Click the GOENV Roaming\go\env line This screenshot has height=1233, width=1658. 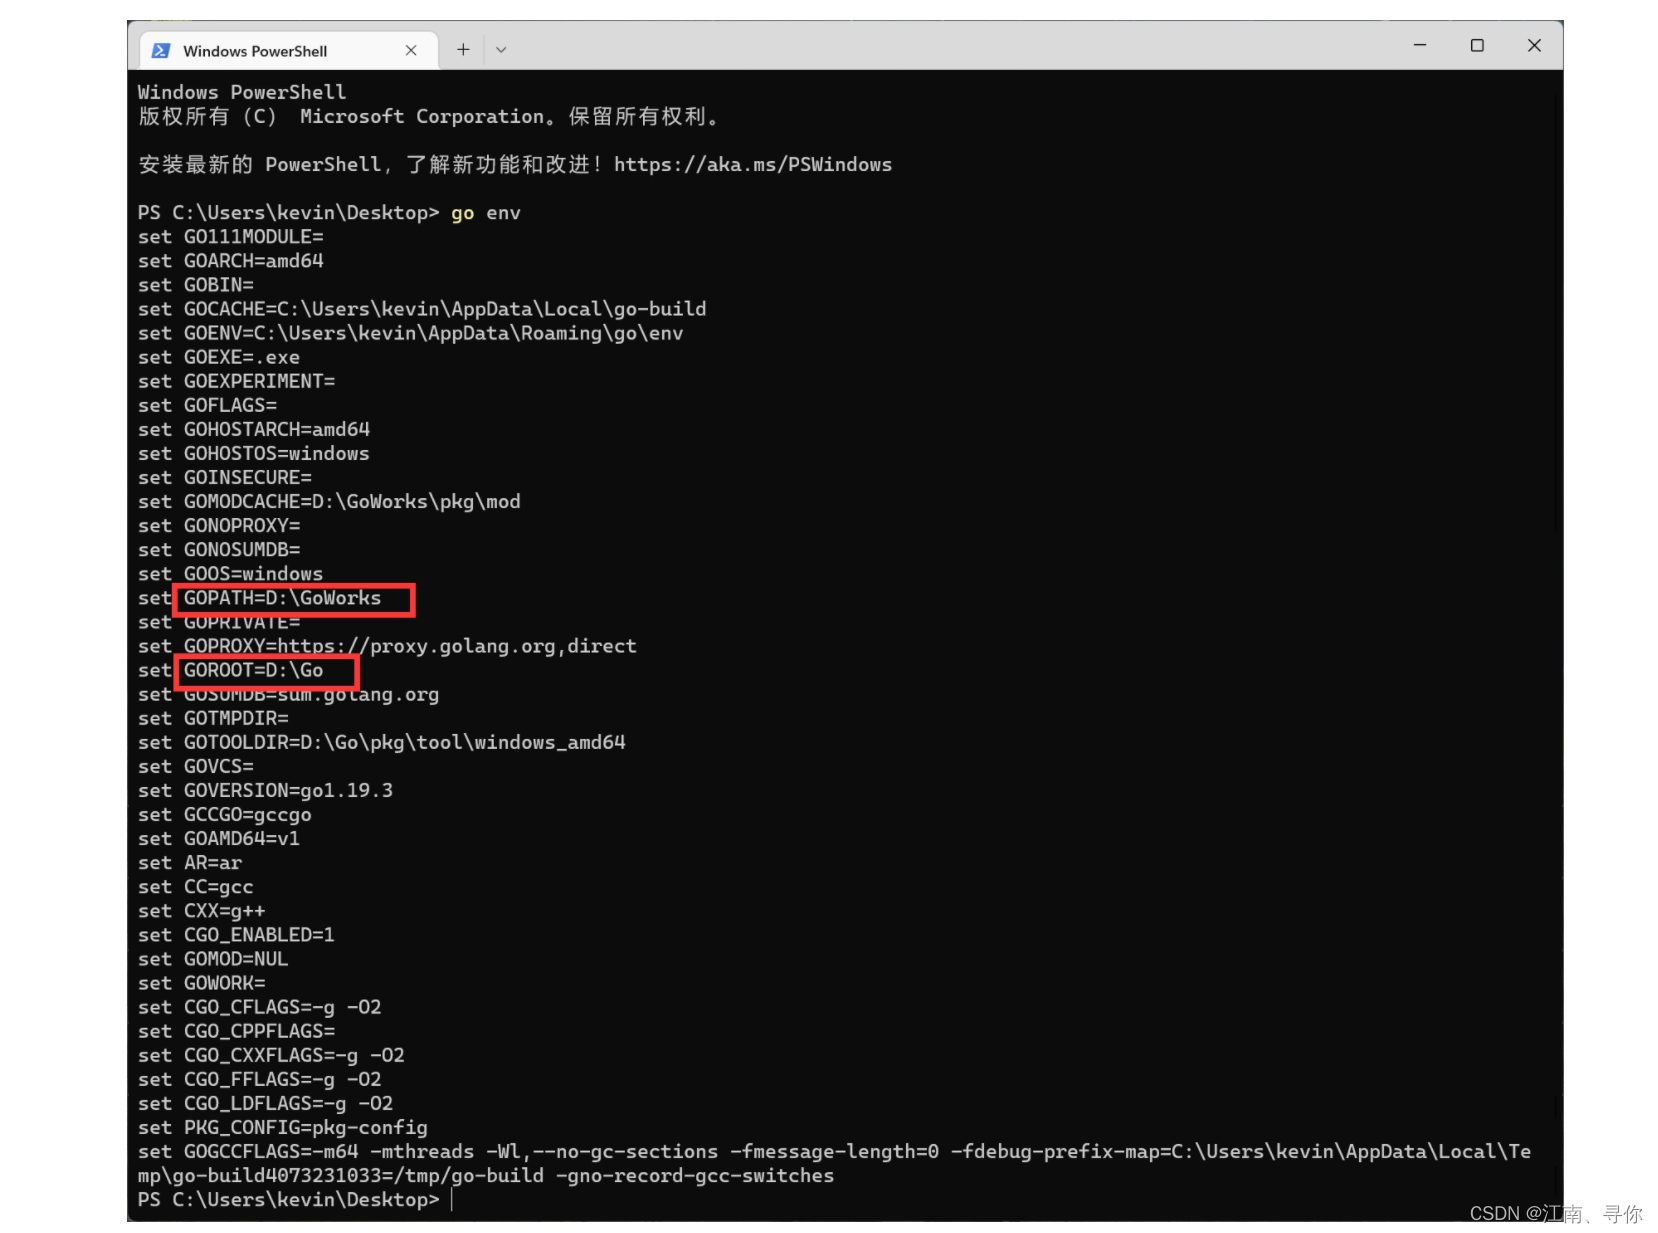[411, 333]
